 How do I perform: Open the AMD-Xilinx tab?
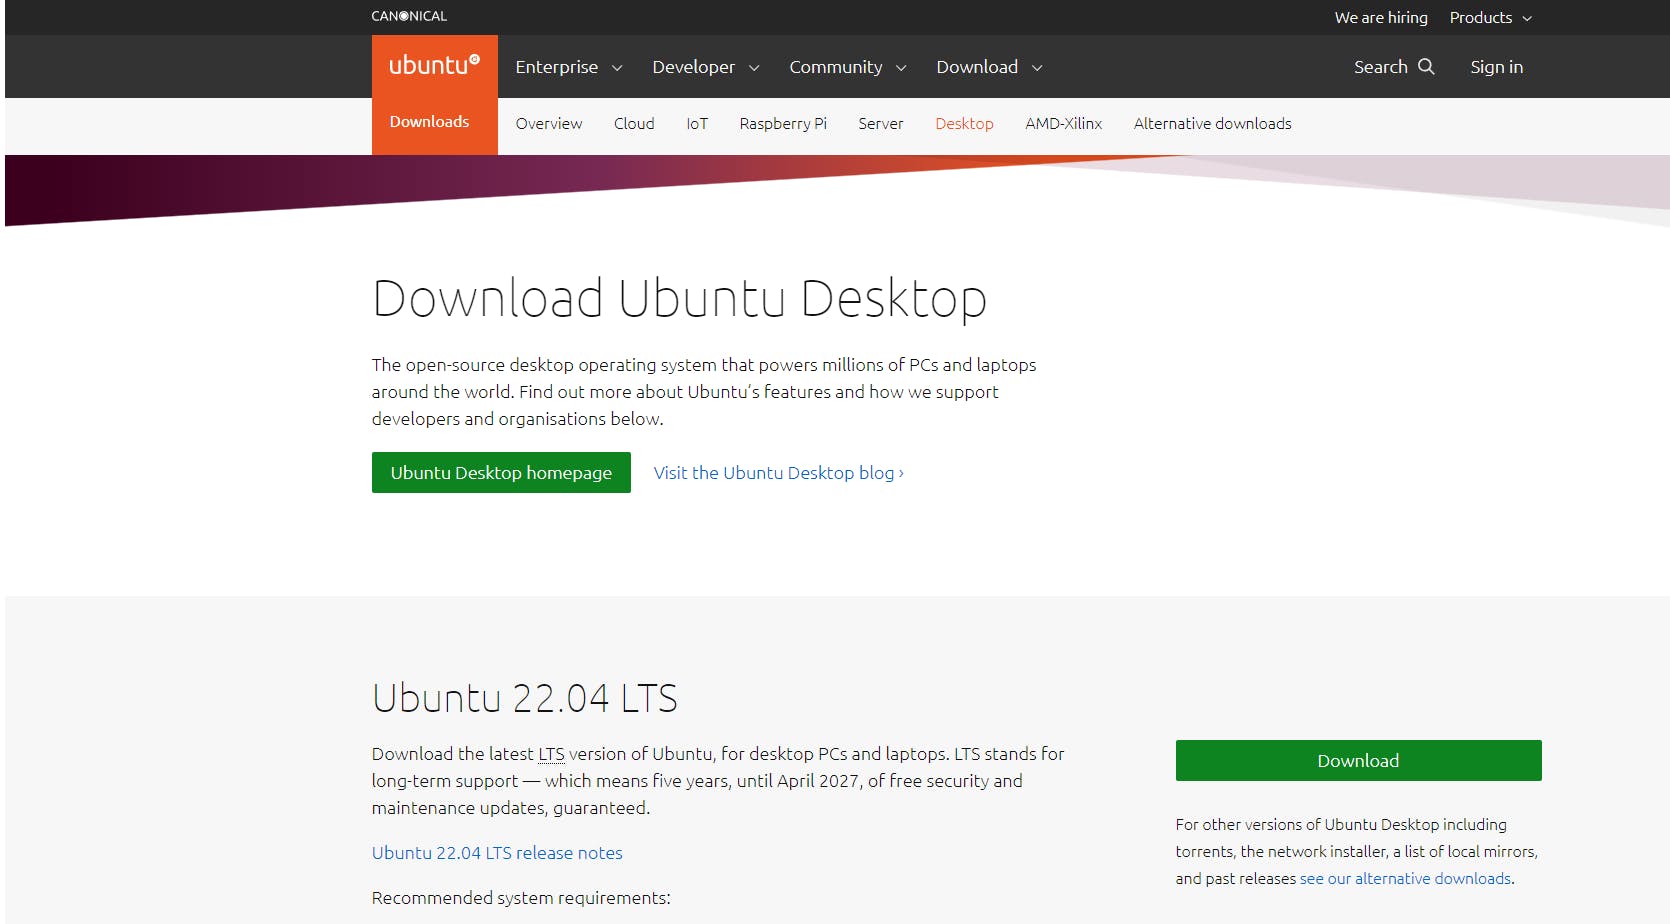1063,124
